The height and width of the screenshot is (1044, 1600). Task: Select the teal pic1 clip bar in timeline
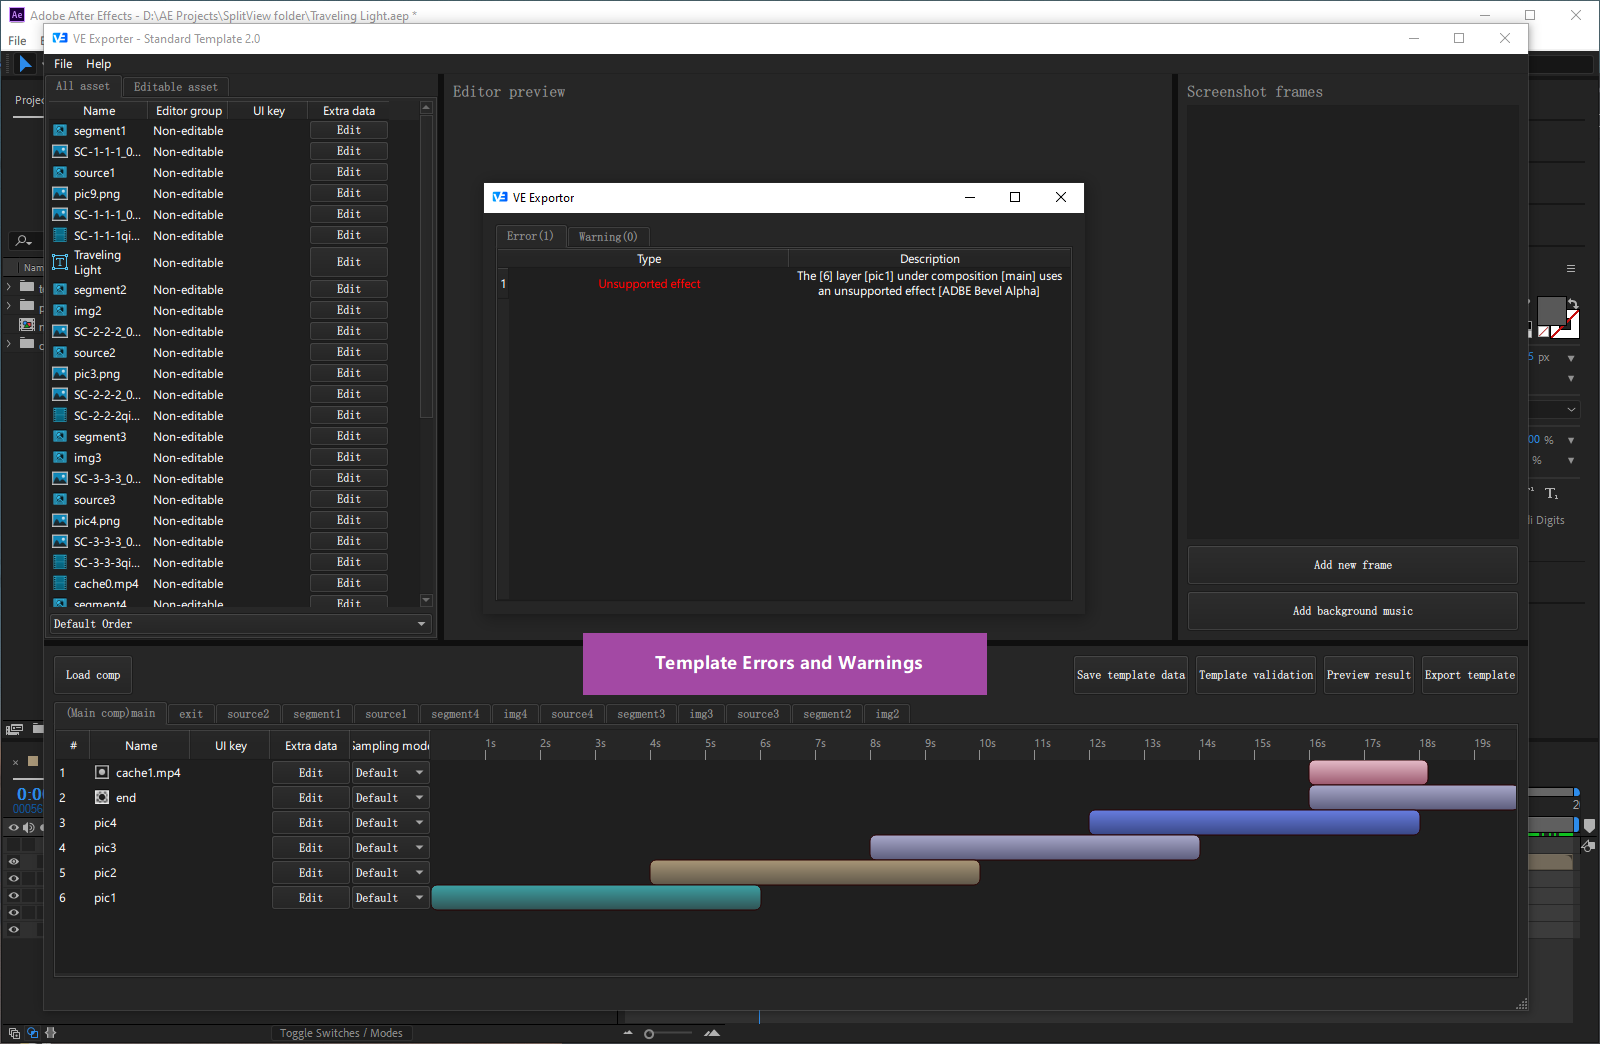tap(596, 897)
